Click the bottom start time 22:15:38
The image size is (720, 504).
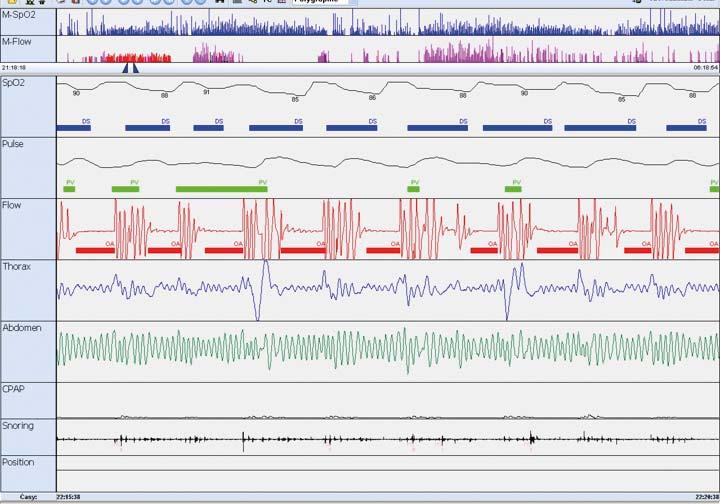(68, 497)
